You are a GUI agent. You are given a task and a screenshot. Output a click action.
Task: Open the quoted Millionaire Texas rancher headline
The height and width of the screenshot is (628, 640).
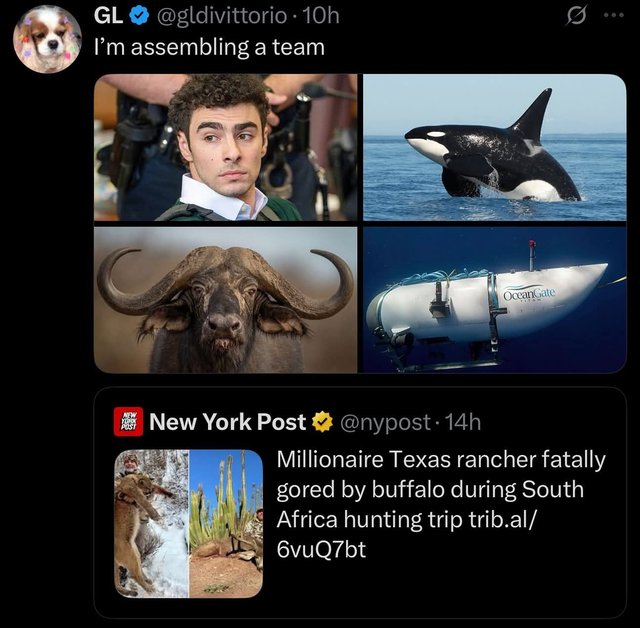[441, 504]
